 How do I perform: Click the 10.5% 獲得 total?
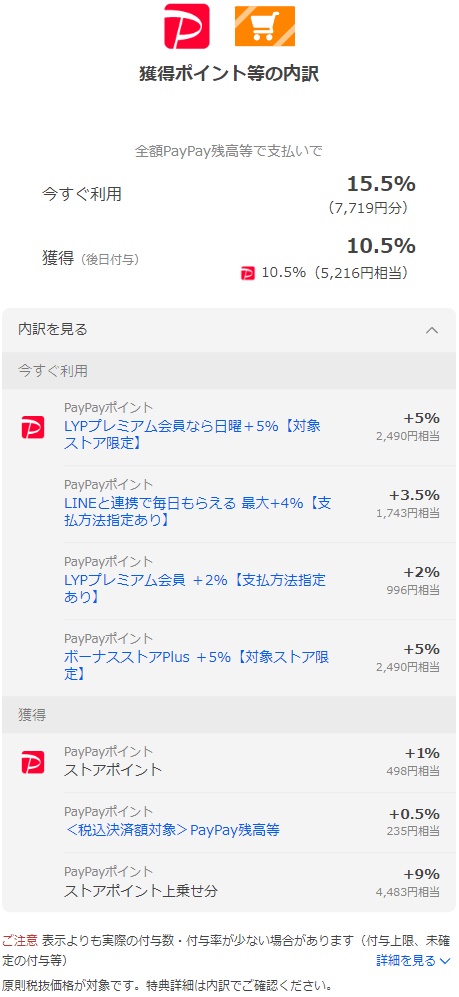(x=381, y=246)
